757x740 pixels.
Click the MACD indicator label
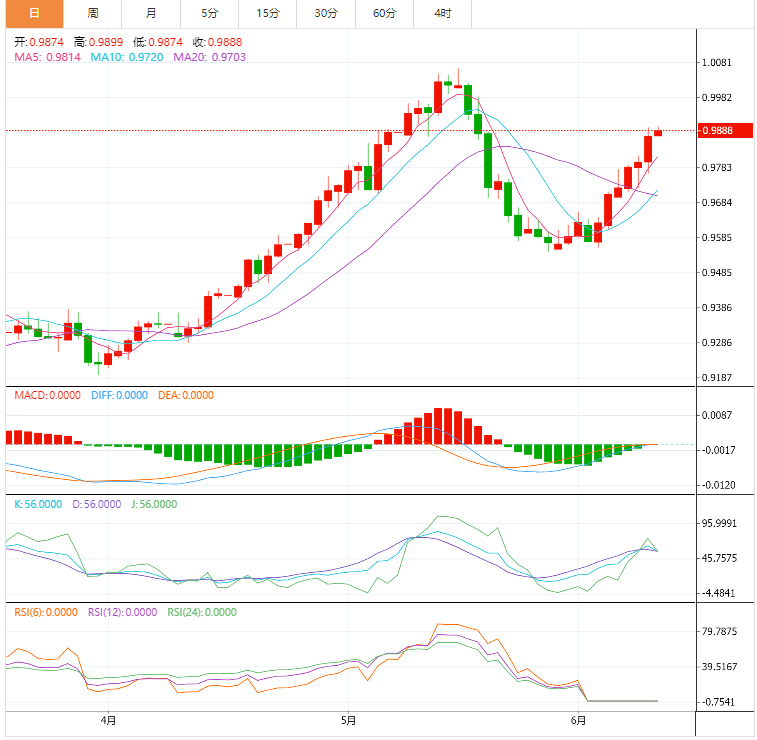click(x=47, y=395)
